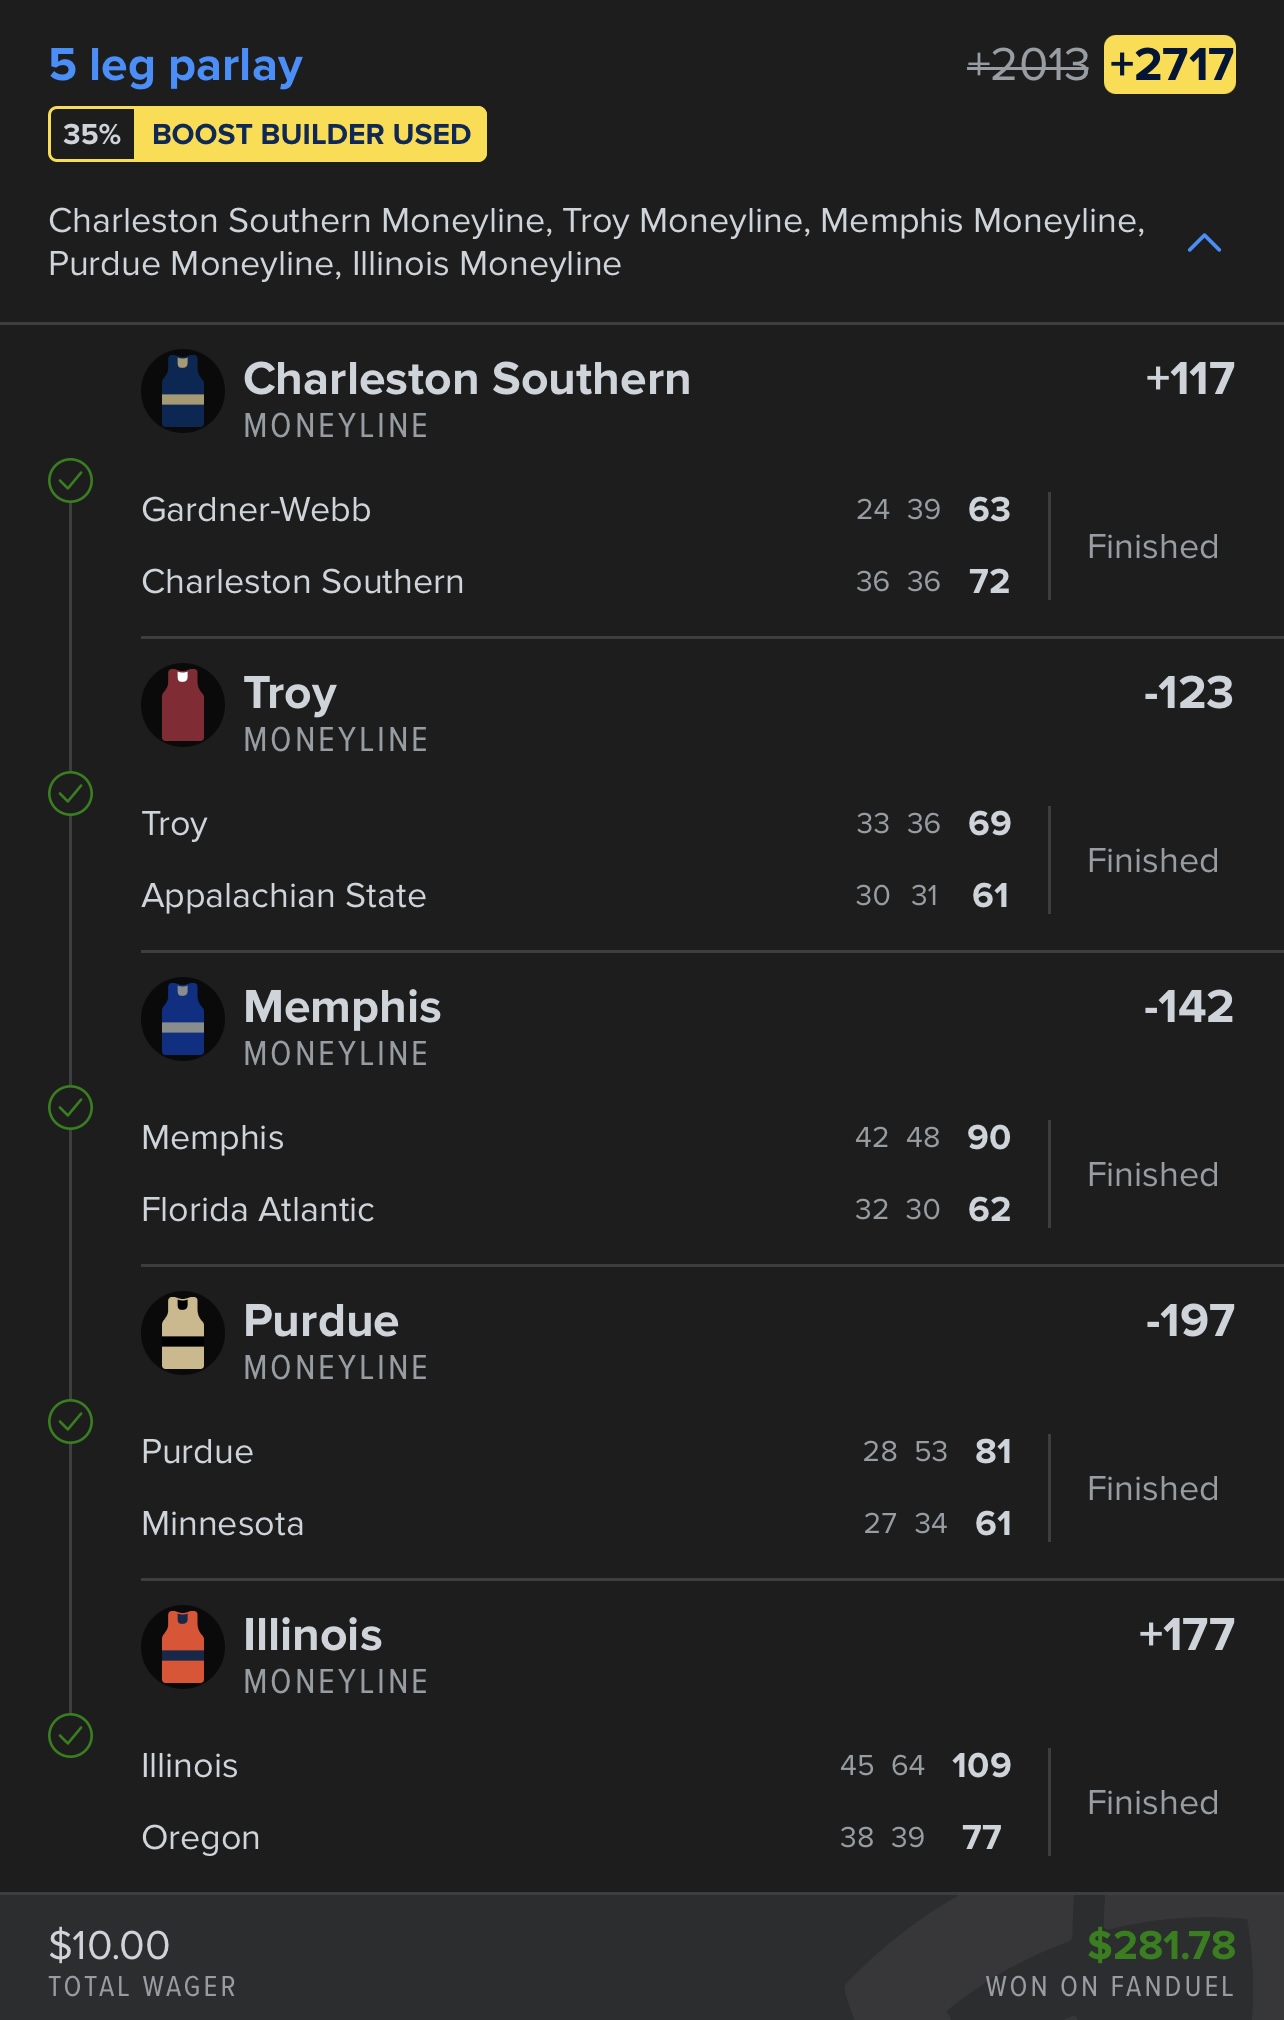Open the Charleston Southern moneyline leg heading
The image size is (1284, 2020).
point(467,380)
